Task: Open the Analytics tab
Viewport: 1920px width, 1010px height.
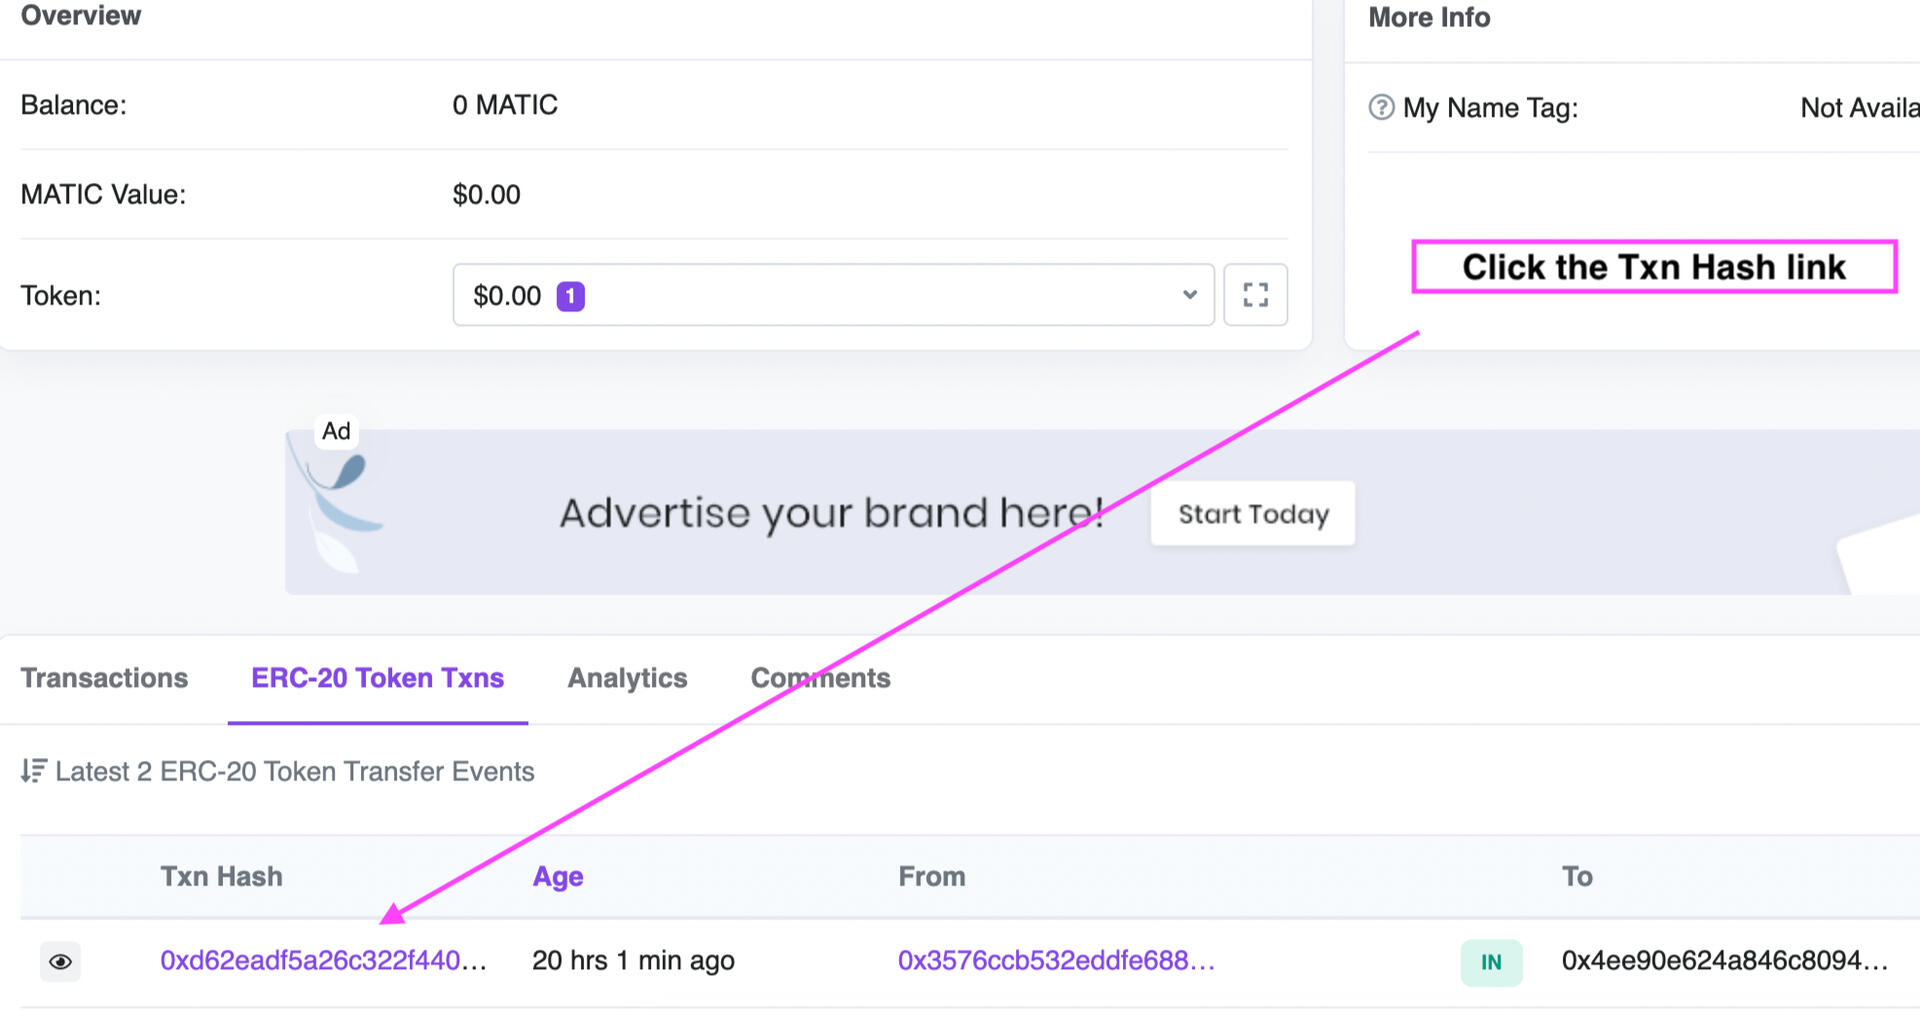Action: [x=627, y=678]
